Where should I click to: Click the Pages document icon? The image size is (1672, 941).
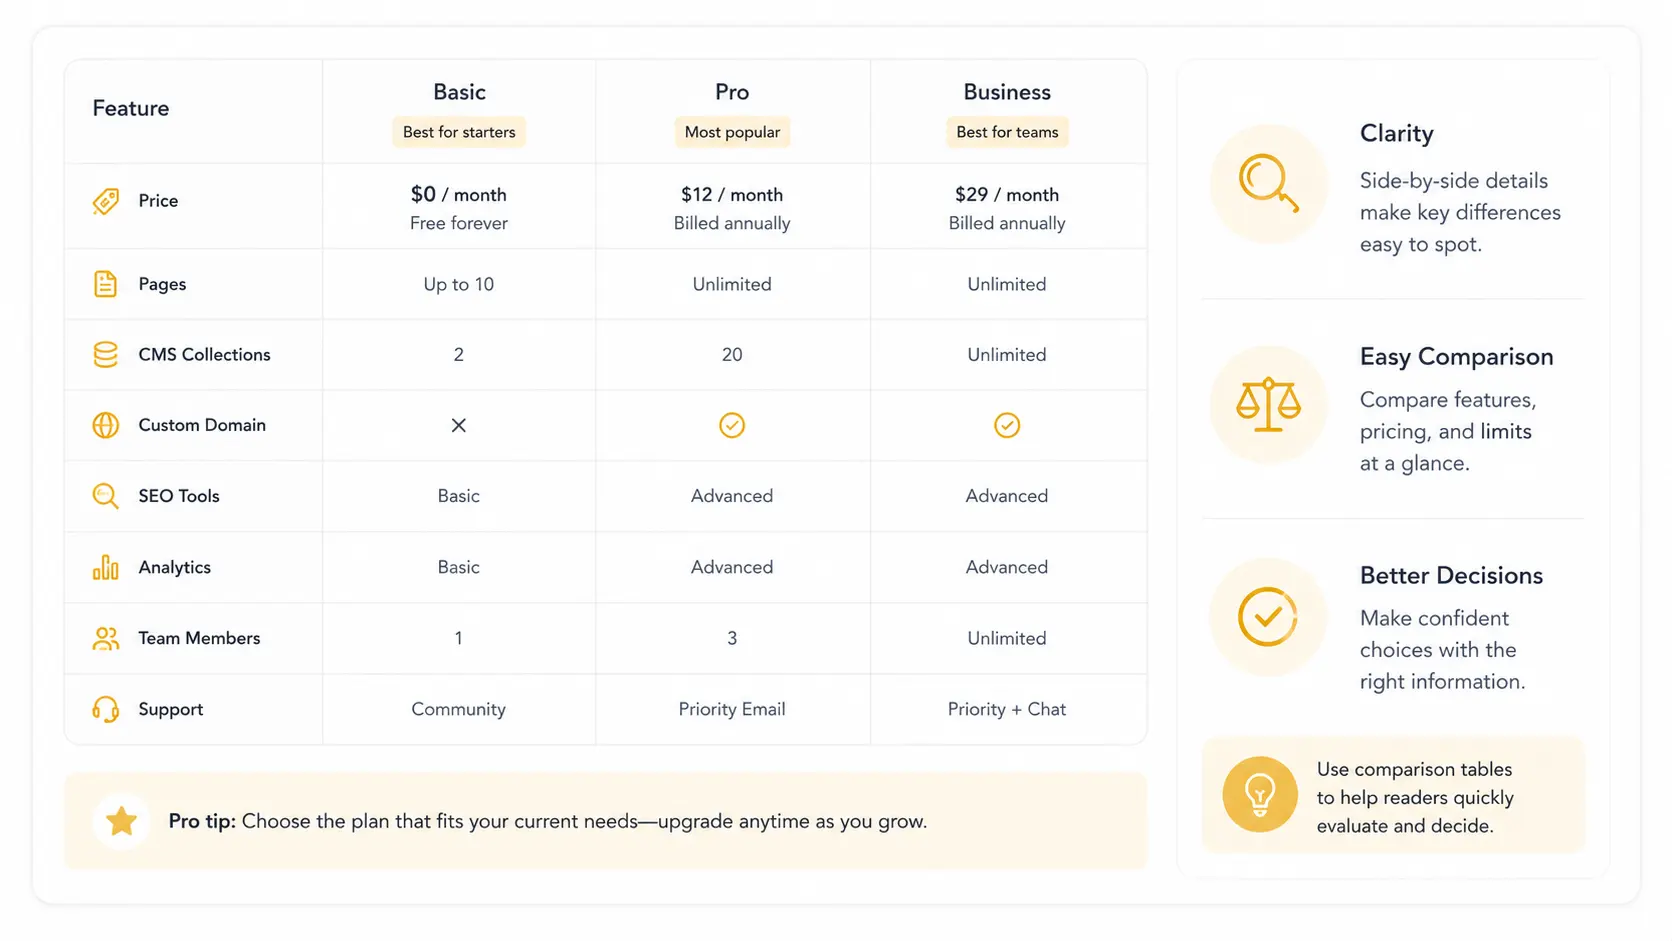(105, 284)
